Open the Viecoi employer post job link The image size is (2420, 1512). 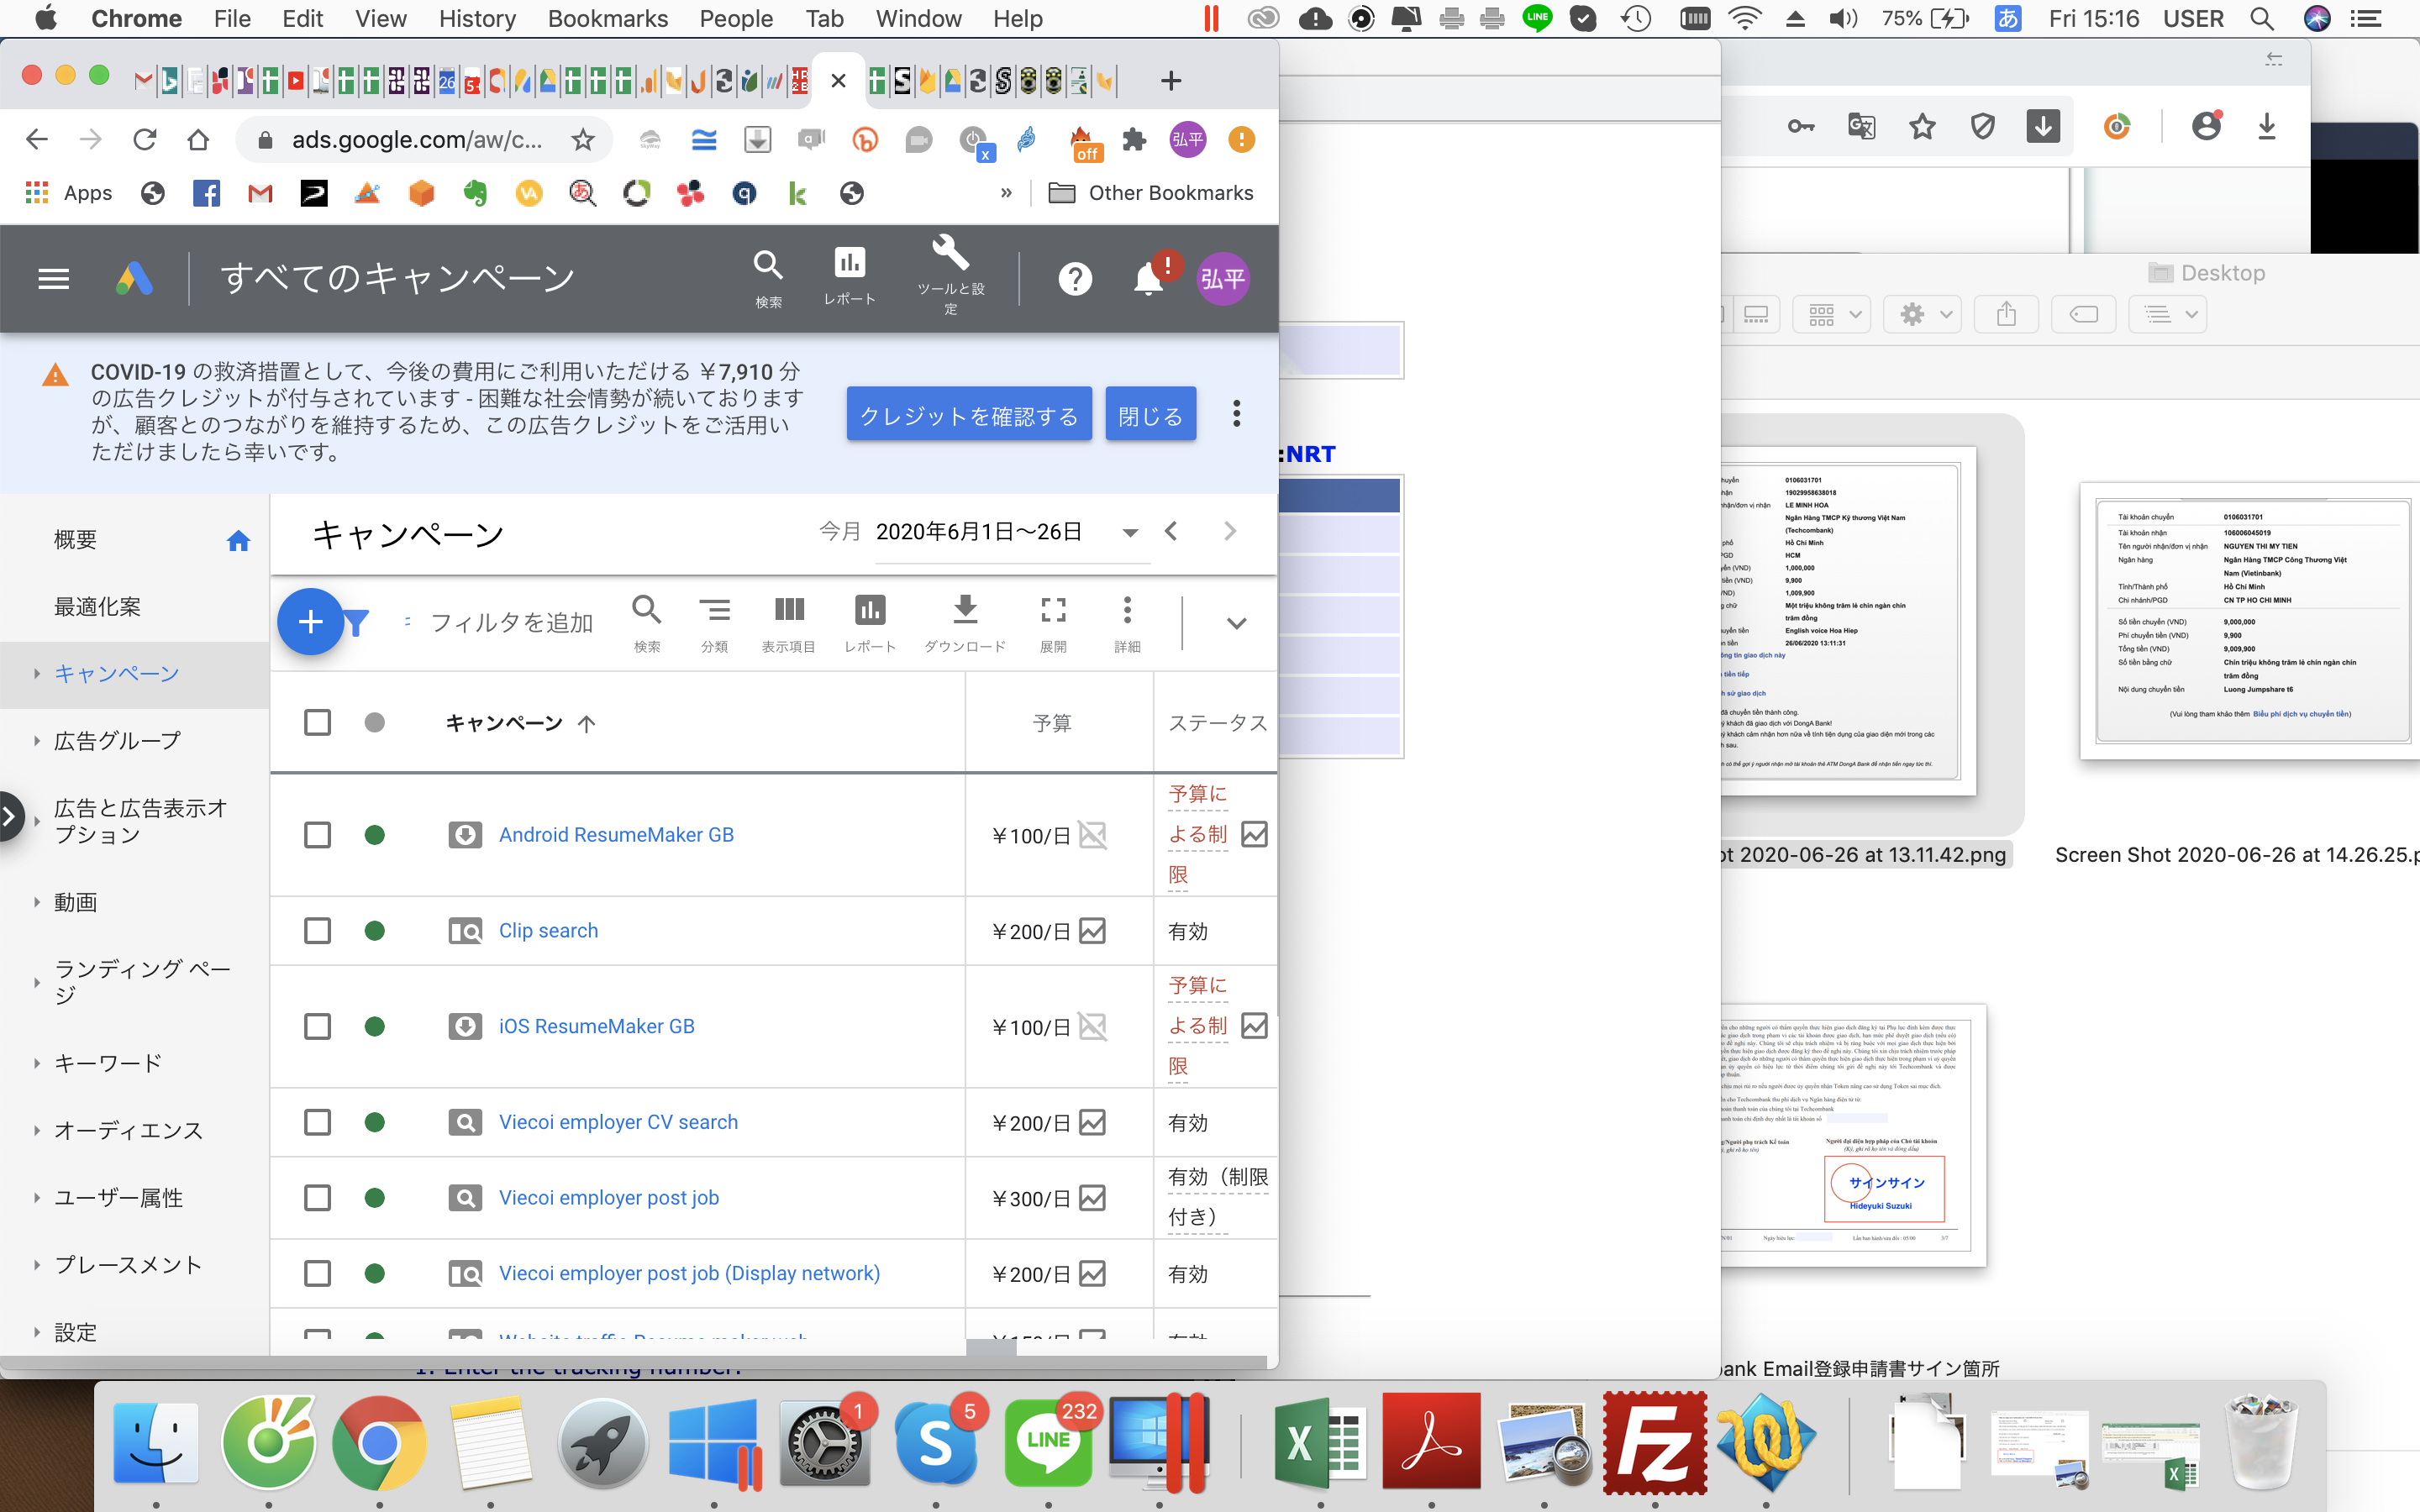point(608,1198)
